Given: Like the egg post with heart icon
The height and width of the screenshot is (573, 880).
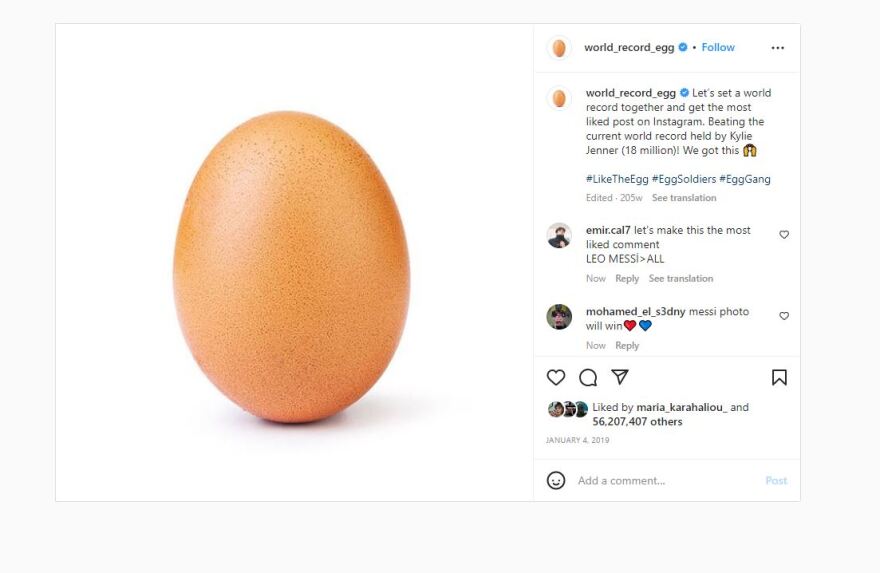Looking at the screenshot, I should 556,377.
